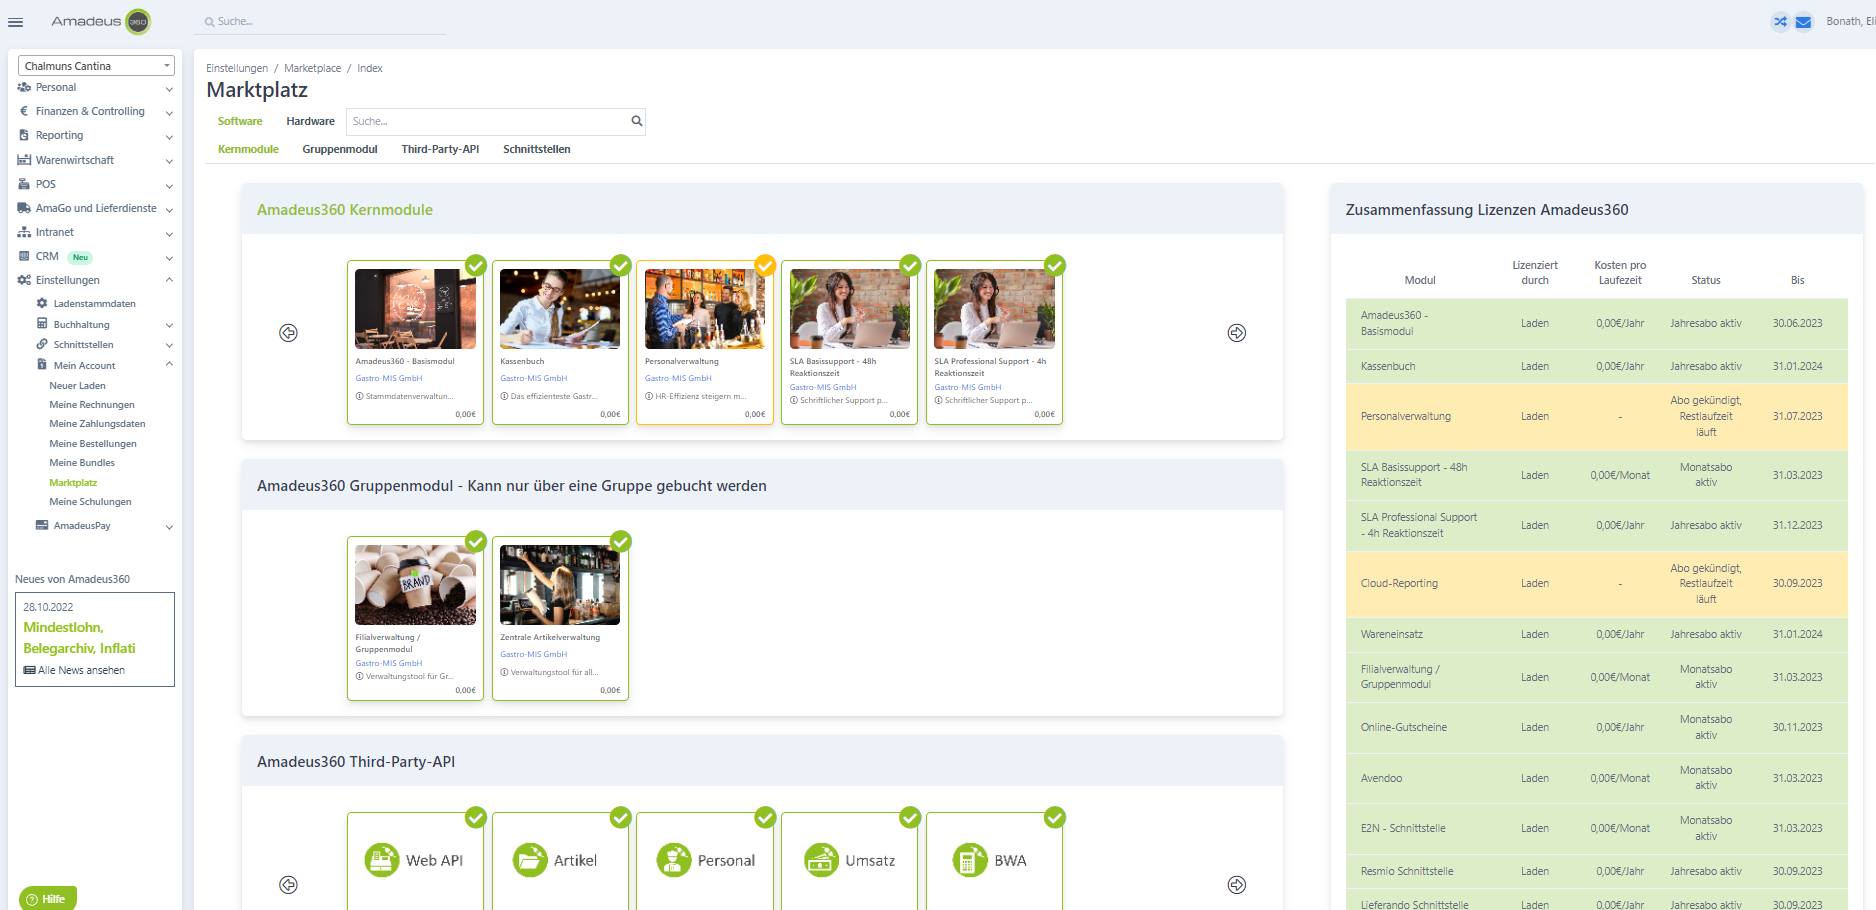Click the AmadeusPay card icon
Screen dimensions: 1876x910
tap(42, 525)
